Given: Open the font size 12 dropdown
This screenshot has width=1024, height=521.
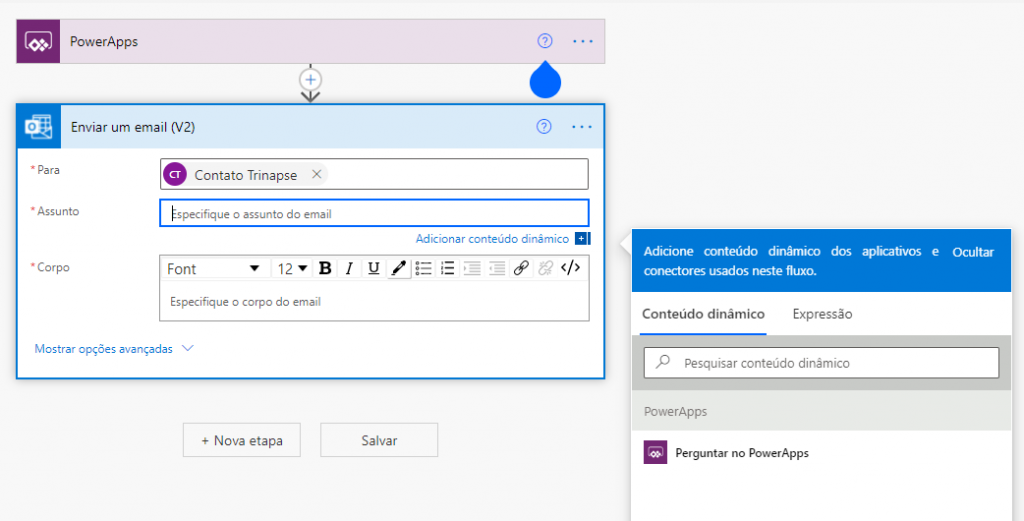Looking at the screenshot, I should (x=292, y=268).
